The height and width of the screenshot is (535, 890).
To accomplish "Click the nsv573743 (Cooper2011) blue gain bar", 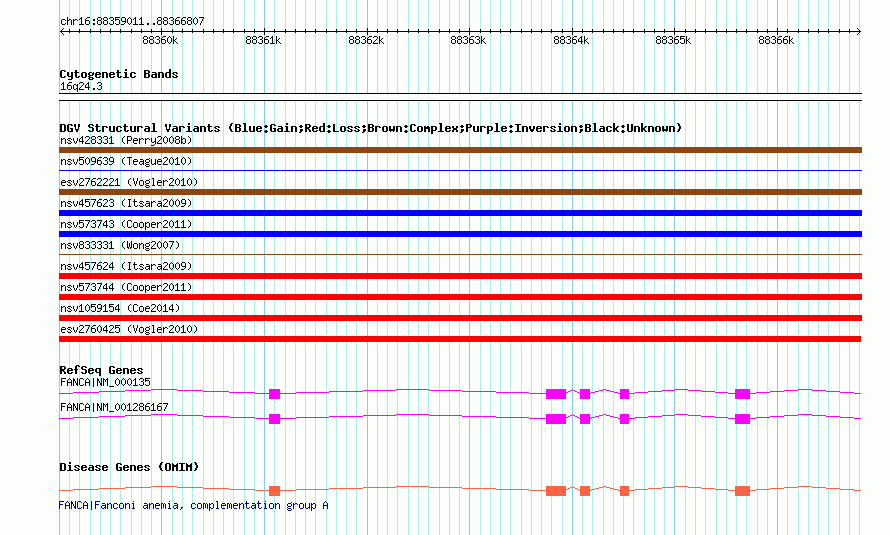I will click(460, 234).
